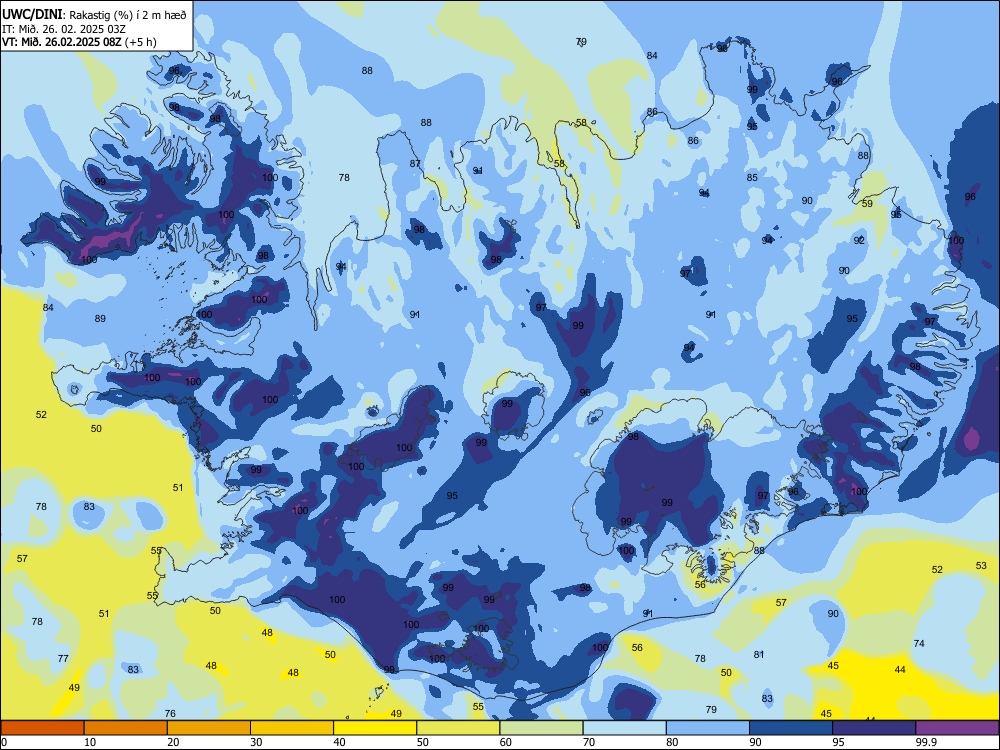Click the humidity value '77' on the map
Viewport: 1000px width, 750px height.
[62, 658]
